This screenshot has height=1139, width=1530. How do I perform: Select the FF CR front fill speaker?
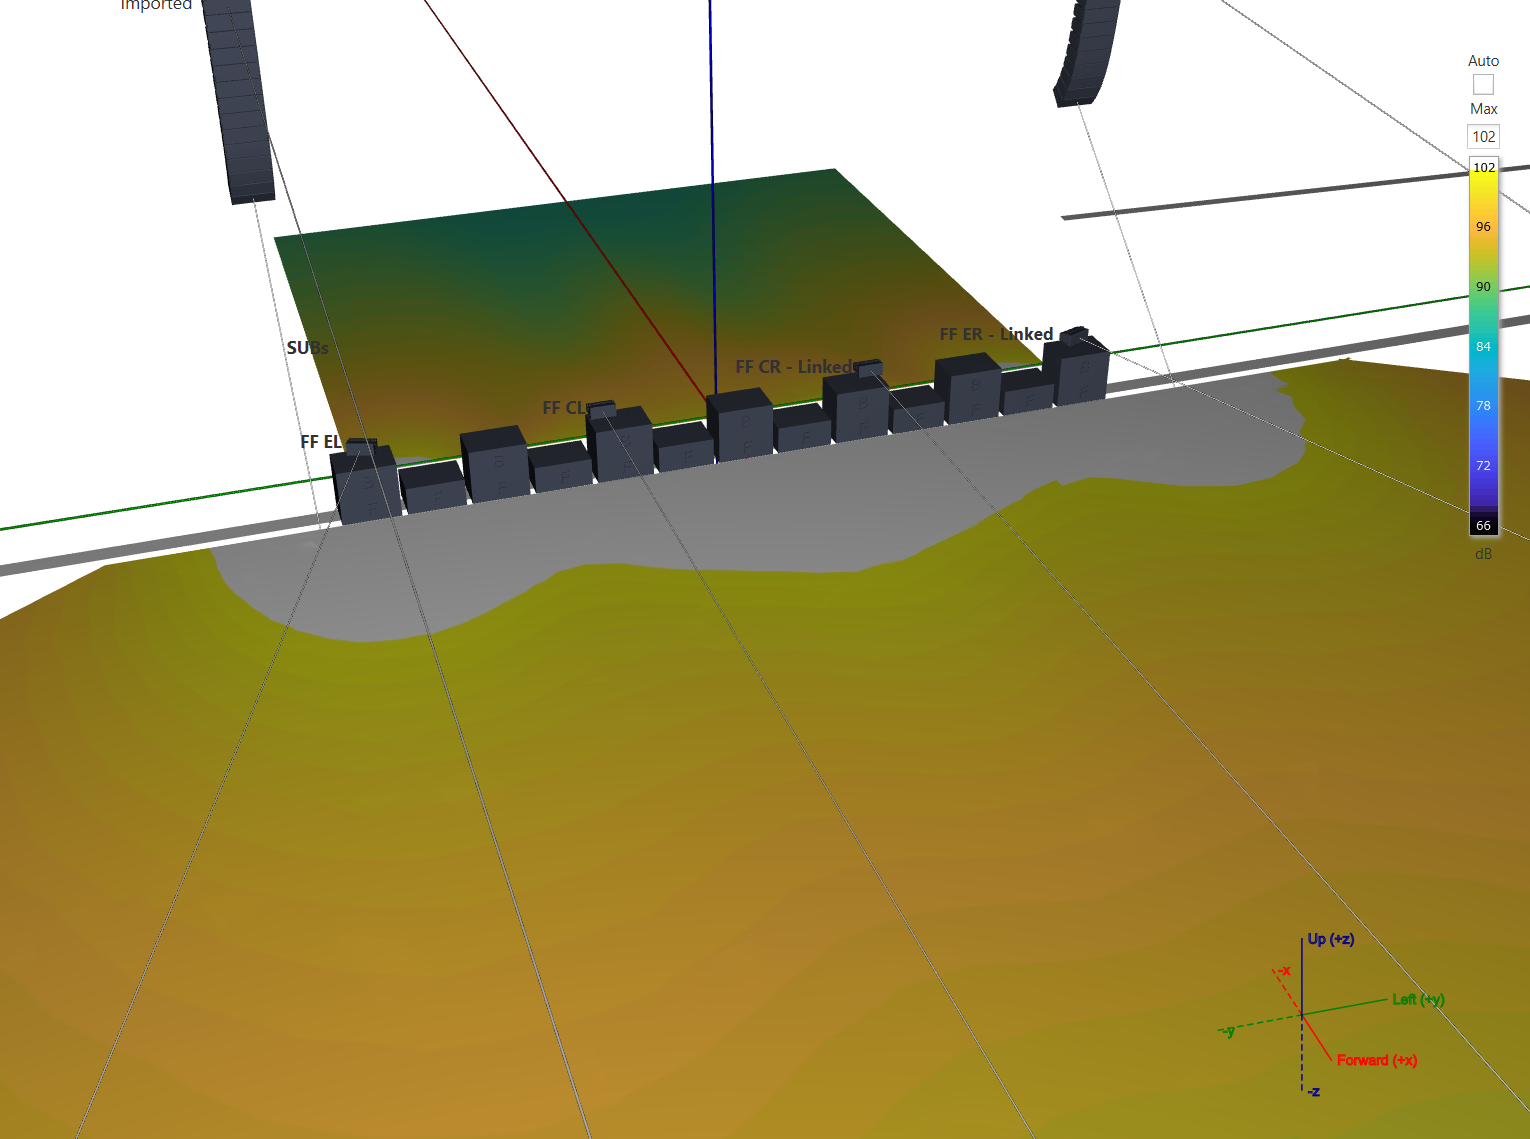(870, 368)
